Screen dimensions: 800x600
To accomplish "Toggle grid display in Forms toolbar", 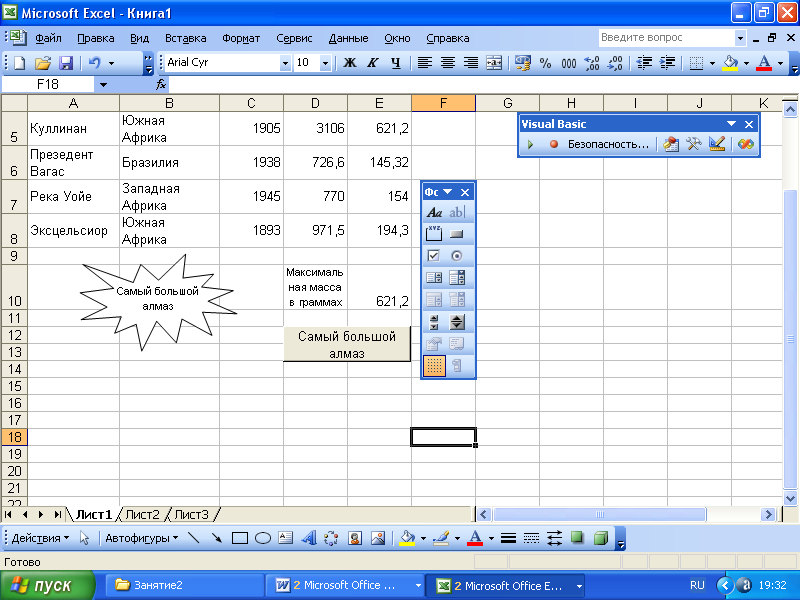I will click(434, 366).
